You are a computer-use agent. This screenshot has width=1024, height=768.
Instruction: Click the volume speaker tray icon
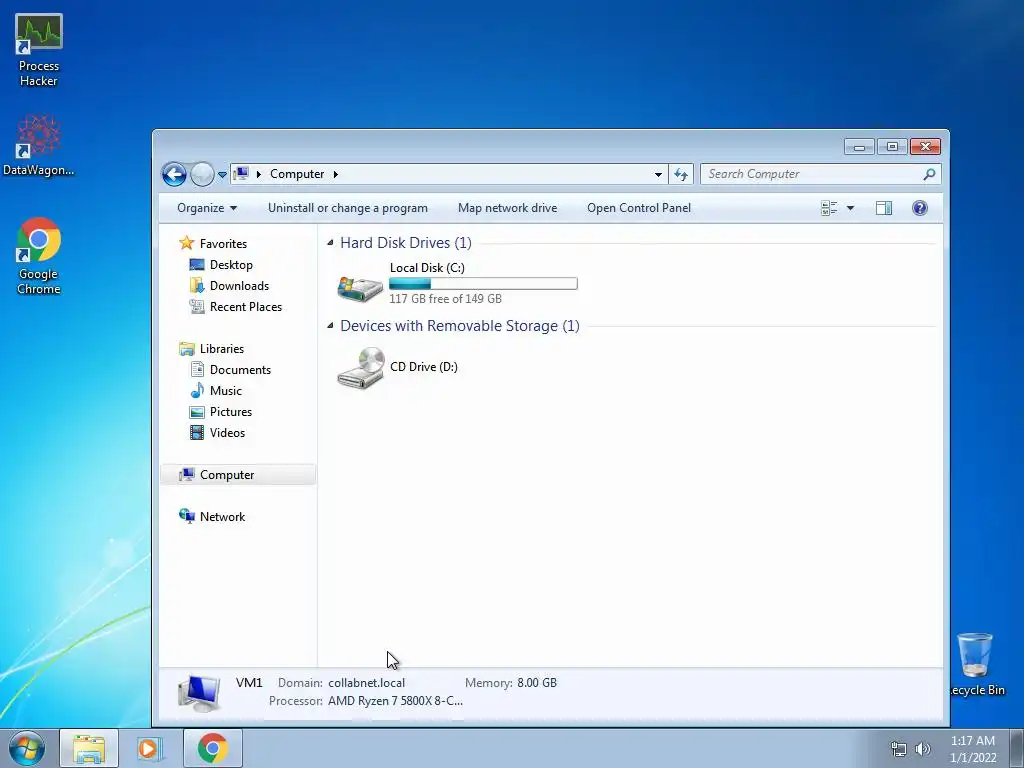[x=923, y=749]
